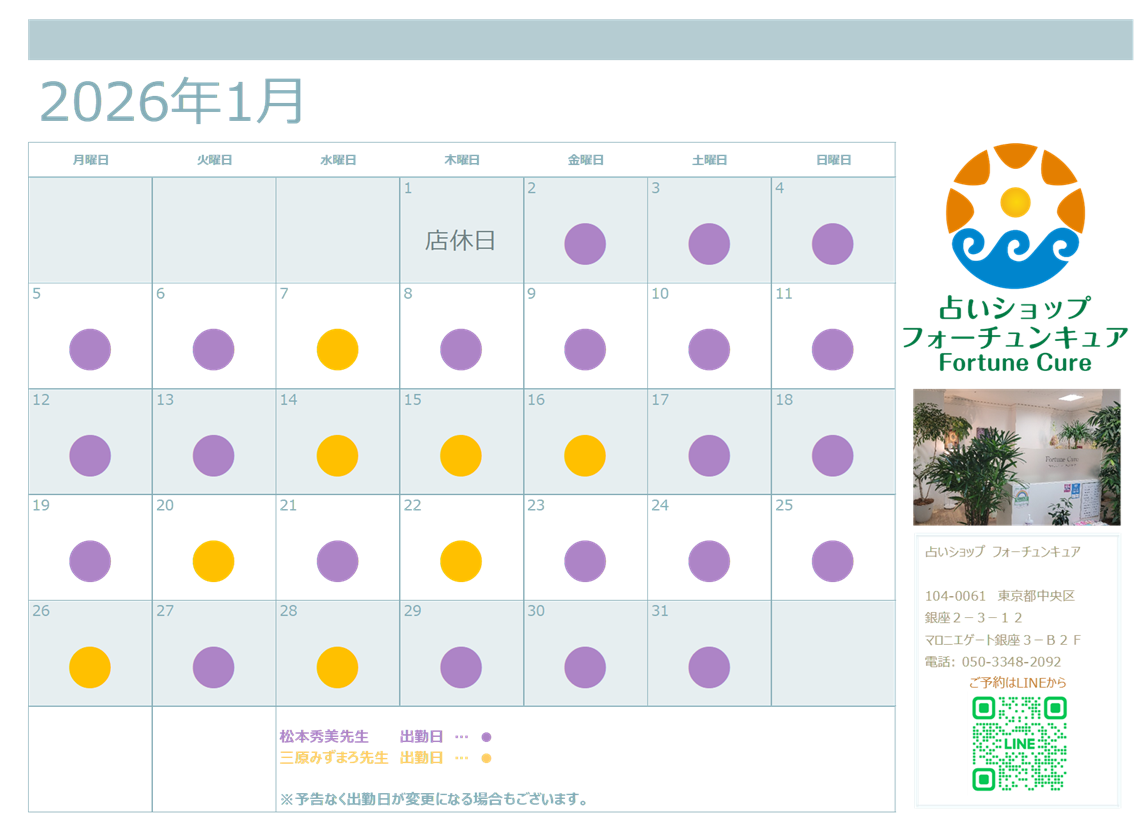Screen dimensions: 1134x836
Task: Select the 月曜日 column header
Action: (90, 160)
